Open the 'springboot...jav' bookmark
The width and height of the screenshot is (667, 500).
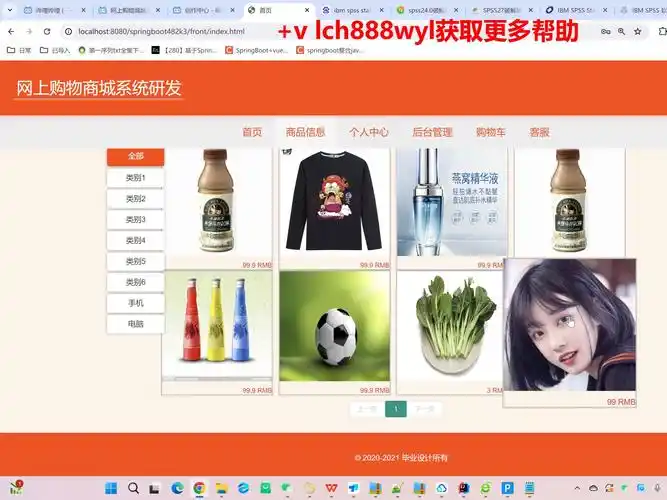[x=330, y=50]
